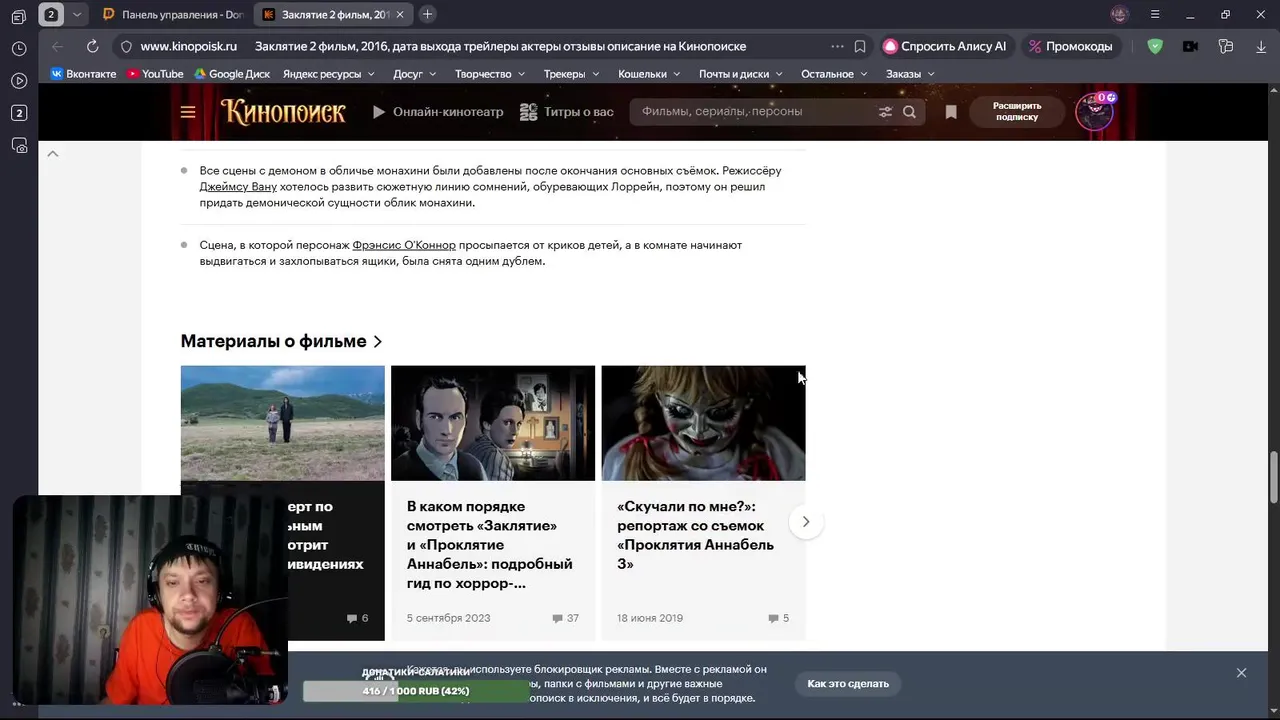The height and width of the screenshot is (720, 1280).
Task: Click the www.kinopoisk.ru address field
Action: 188,46
